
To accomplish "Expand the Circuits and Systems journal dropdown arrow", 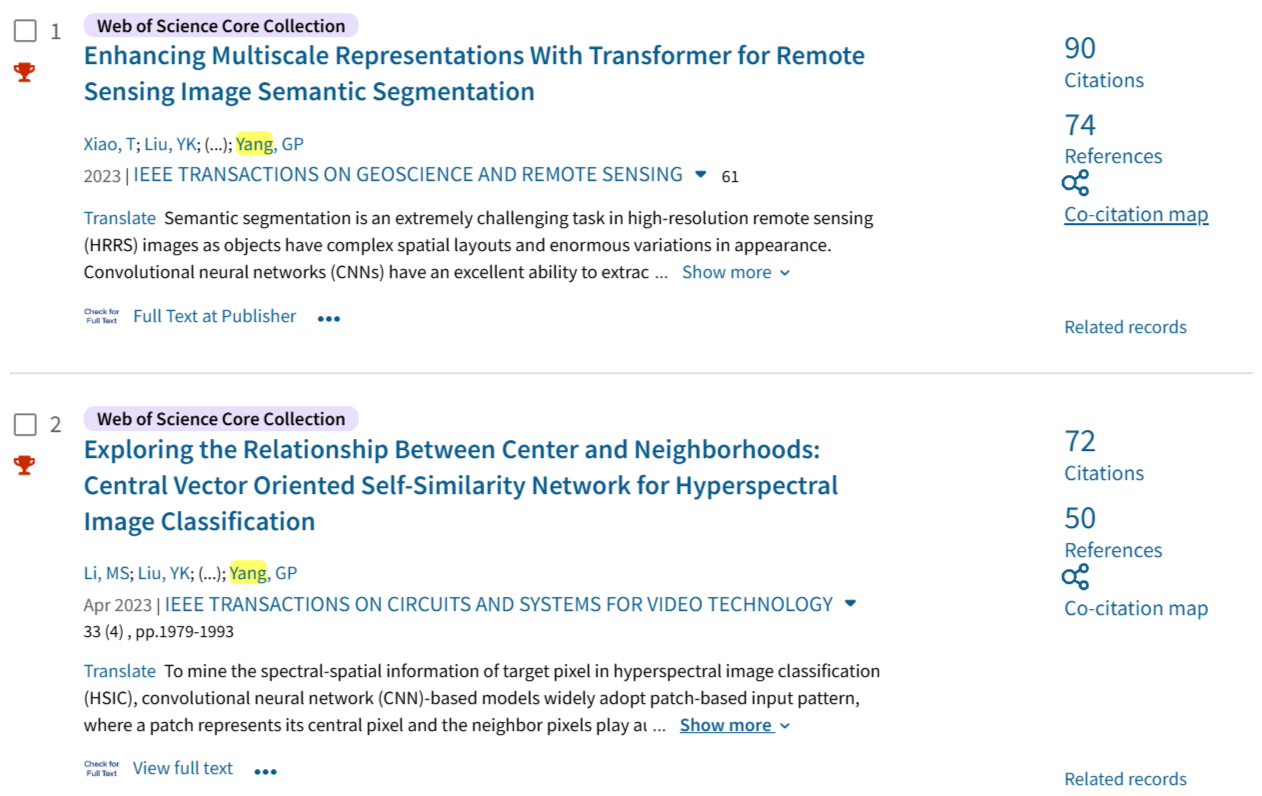I will (x=850, y=604).
